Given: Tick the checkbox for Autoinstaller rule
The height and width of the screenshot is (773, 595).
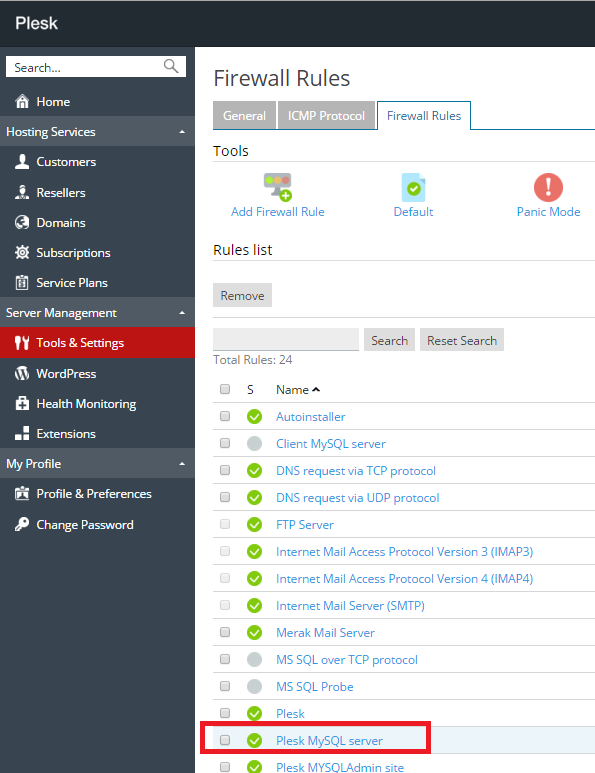Looking at the screenshot, I should [225, 416].
